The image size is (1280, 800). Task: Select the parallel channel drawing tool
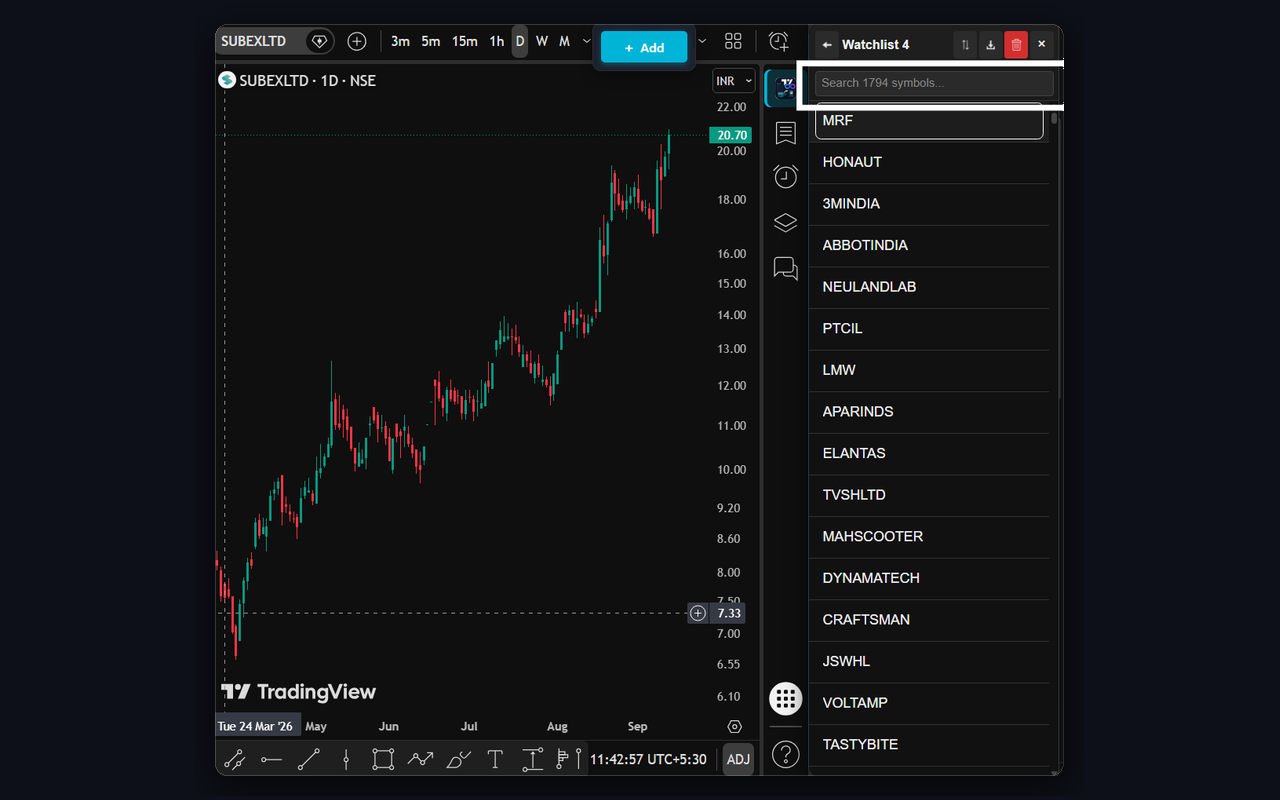tap(234, 760)
